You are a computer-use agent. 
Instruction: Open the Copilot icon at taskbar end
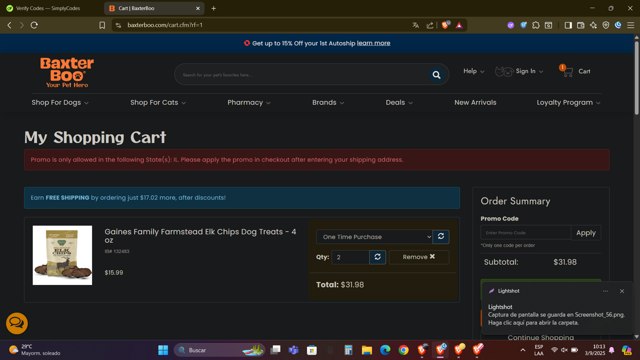tap(627, 350)
